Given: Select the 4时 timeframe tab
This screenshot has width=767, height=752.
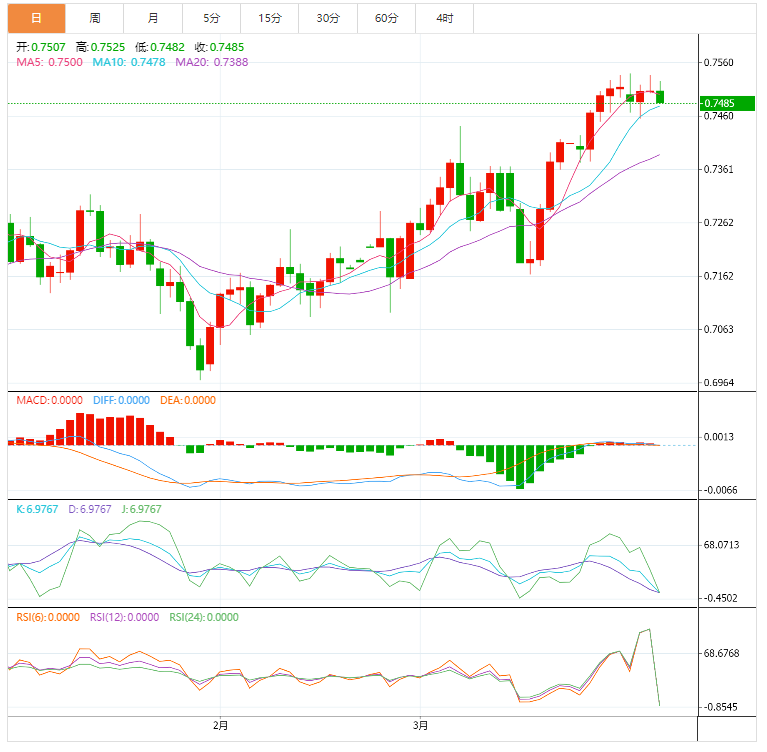Looking at the screenshot, I should pos(444,18).
